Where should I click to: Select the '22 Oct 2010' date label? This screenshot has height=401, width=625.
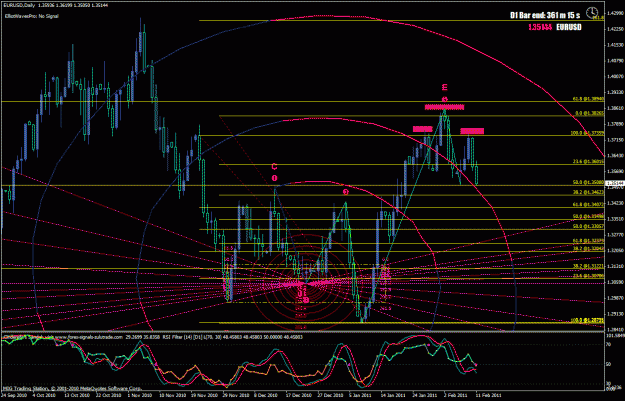(x=108, y=395)
